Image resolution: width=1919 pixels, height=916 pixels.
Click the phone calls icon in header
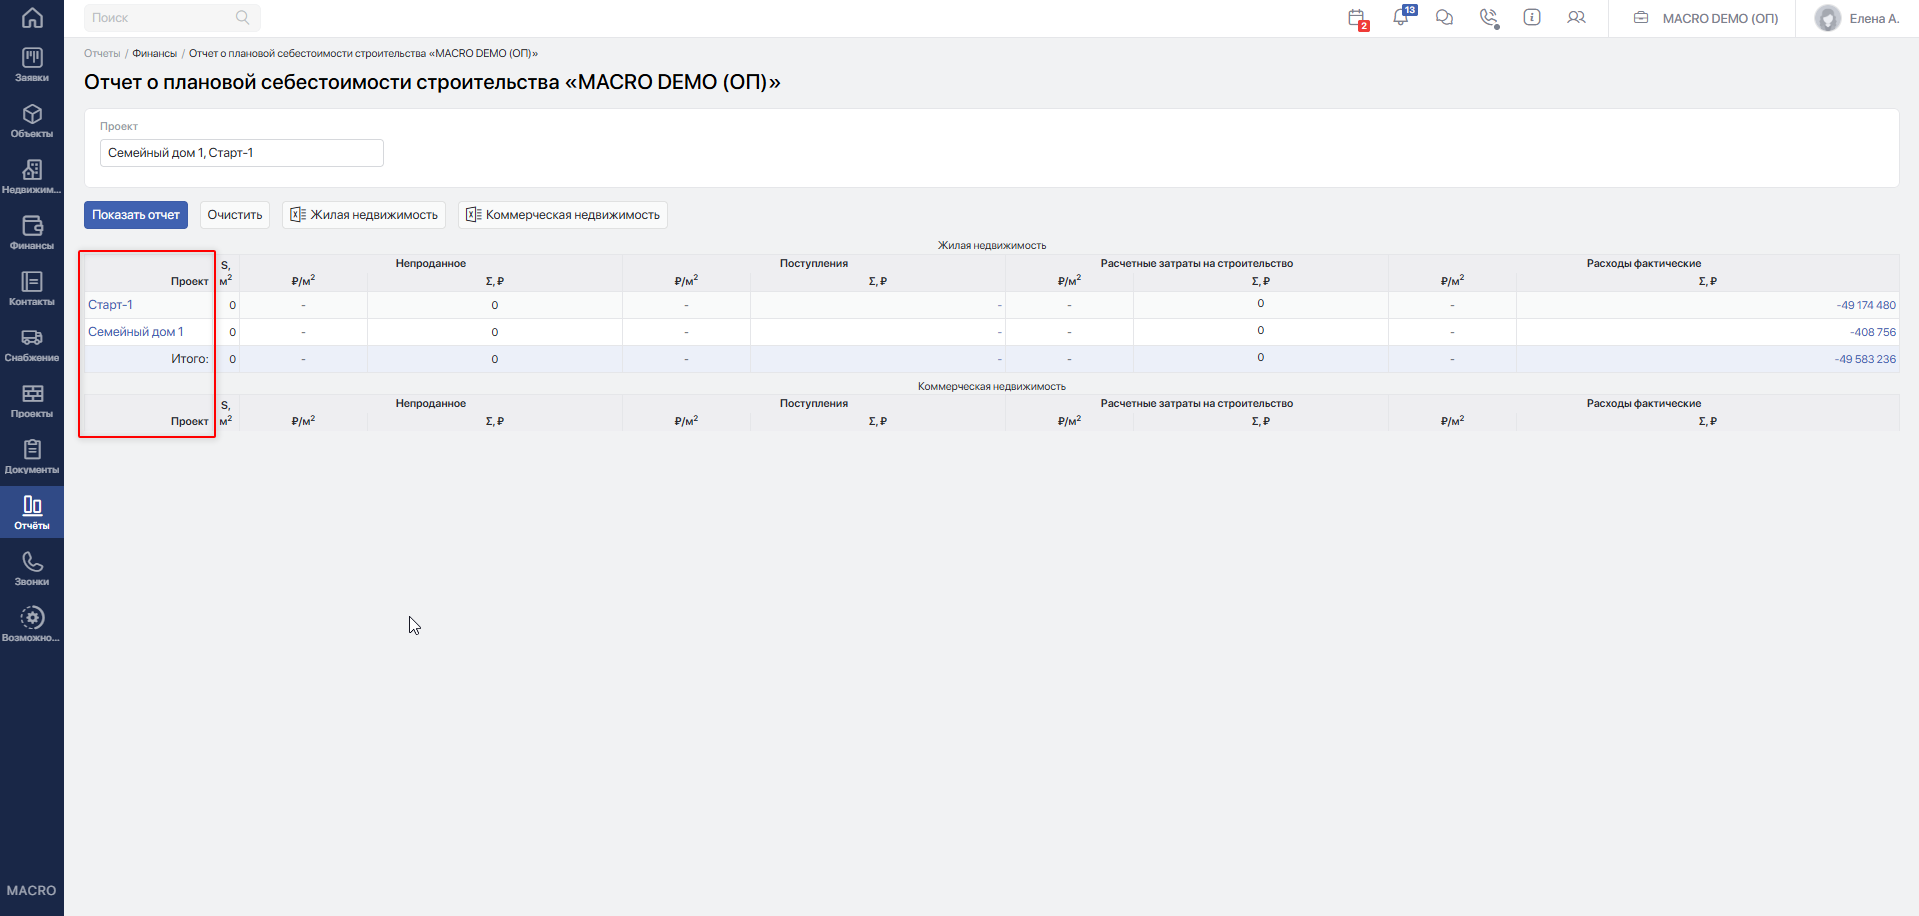(x=1489, y=18)
